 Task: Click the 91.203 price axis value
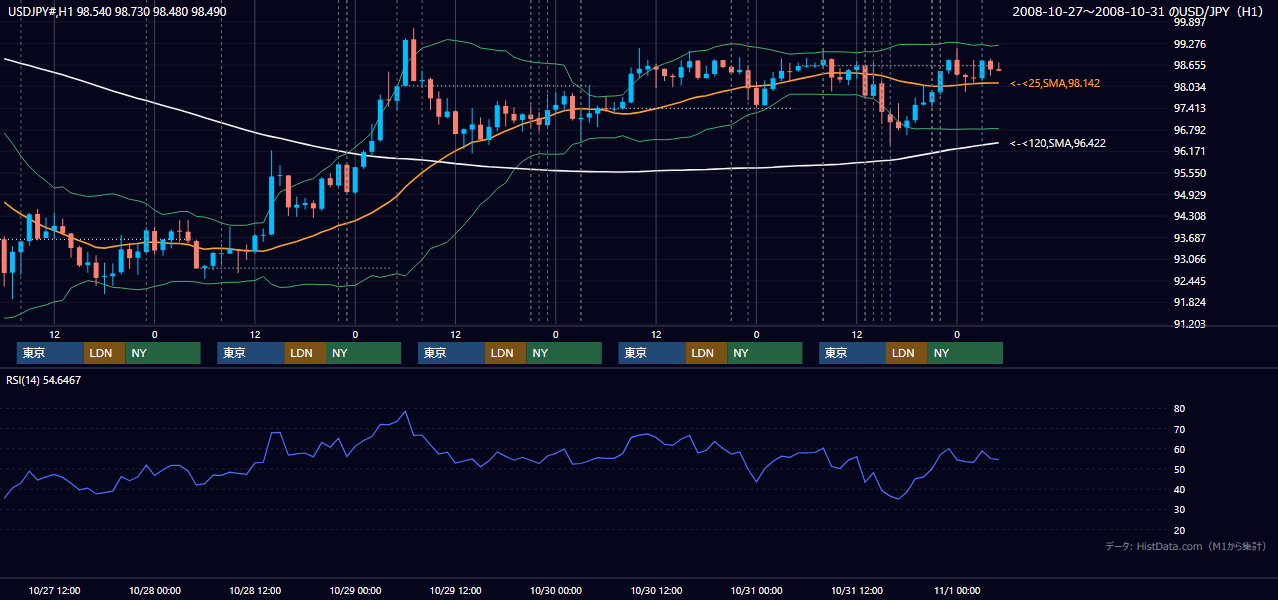point(1188,324)
